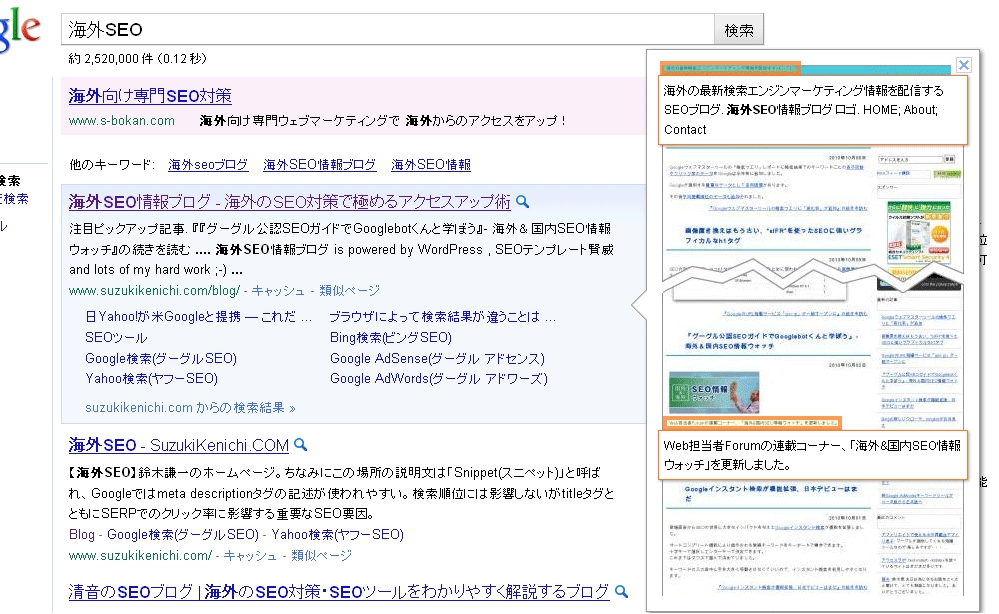Expand suzukikenichi.com からの検索結果 »
The image size is (999, 614).
190,408
